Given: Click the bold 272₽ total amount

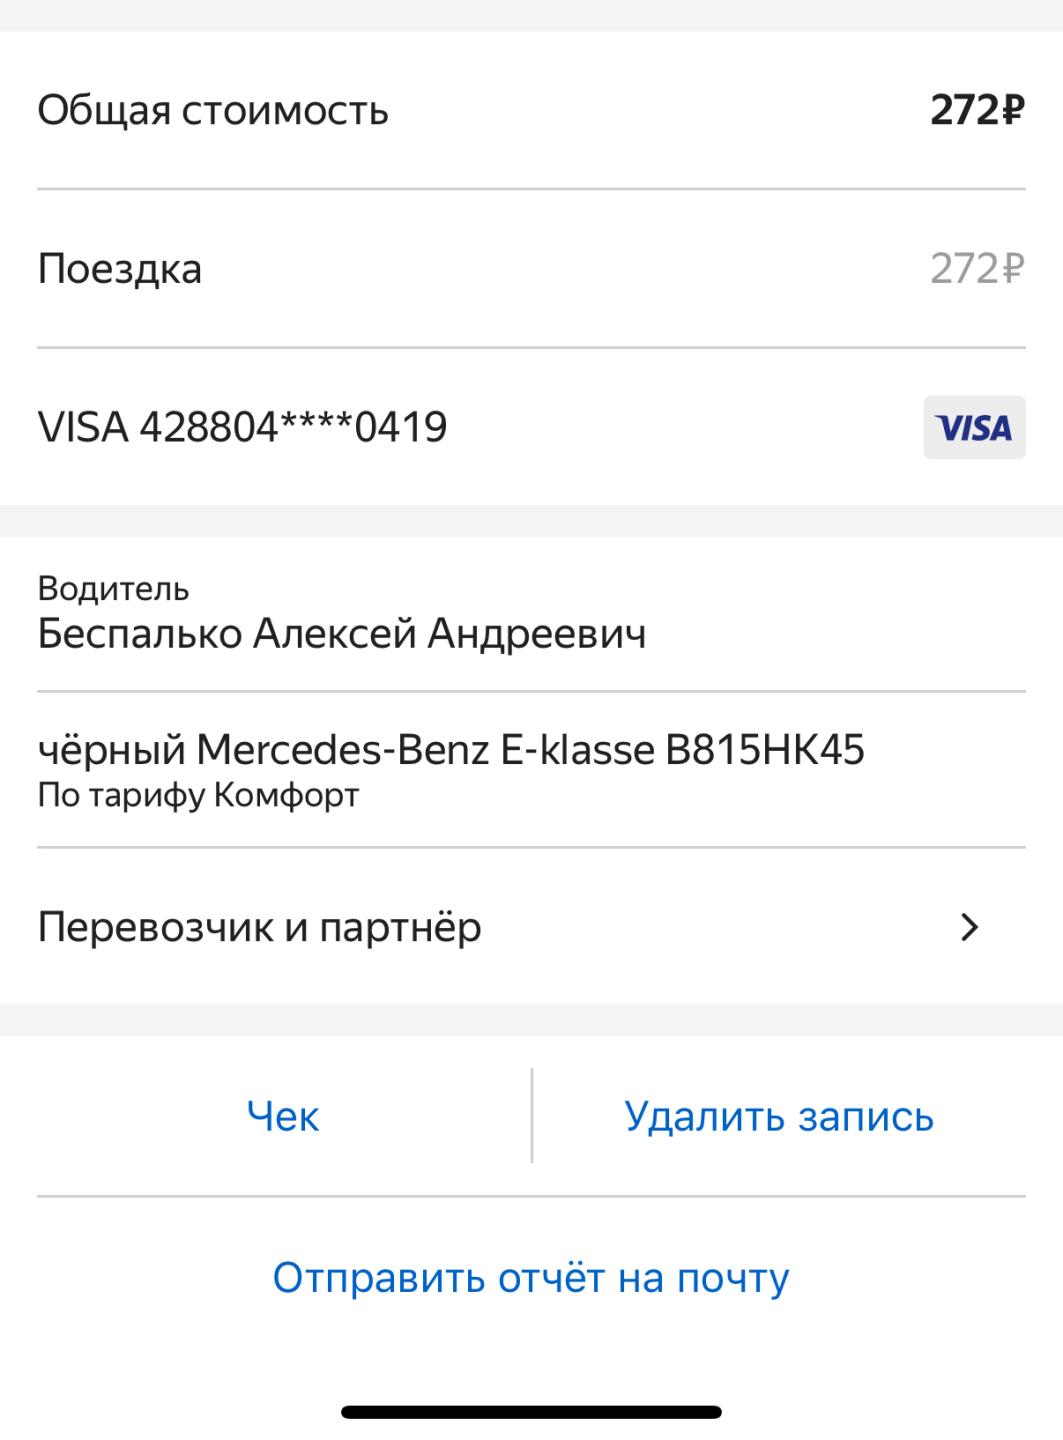Looking at the screenshot, I should tap(977, 110).
